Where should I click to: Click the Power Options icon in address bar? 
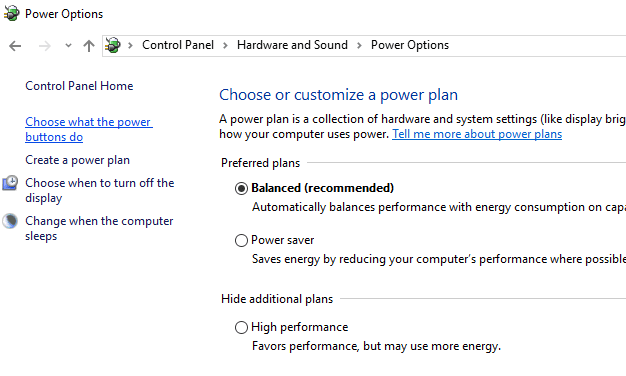click(x=113, y=45)
